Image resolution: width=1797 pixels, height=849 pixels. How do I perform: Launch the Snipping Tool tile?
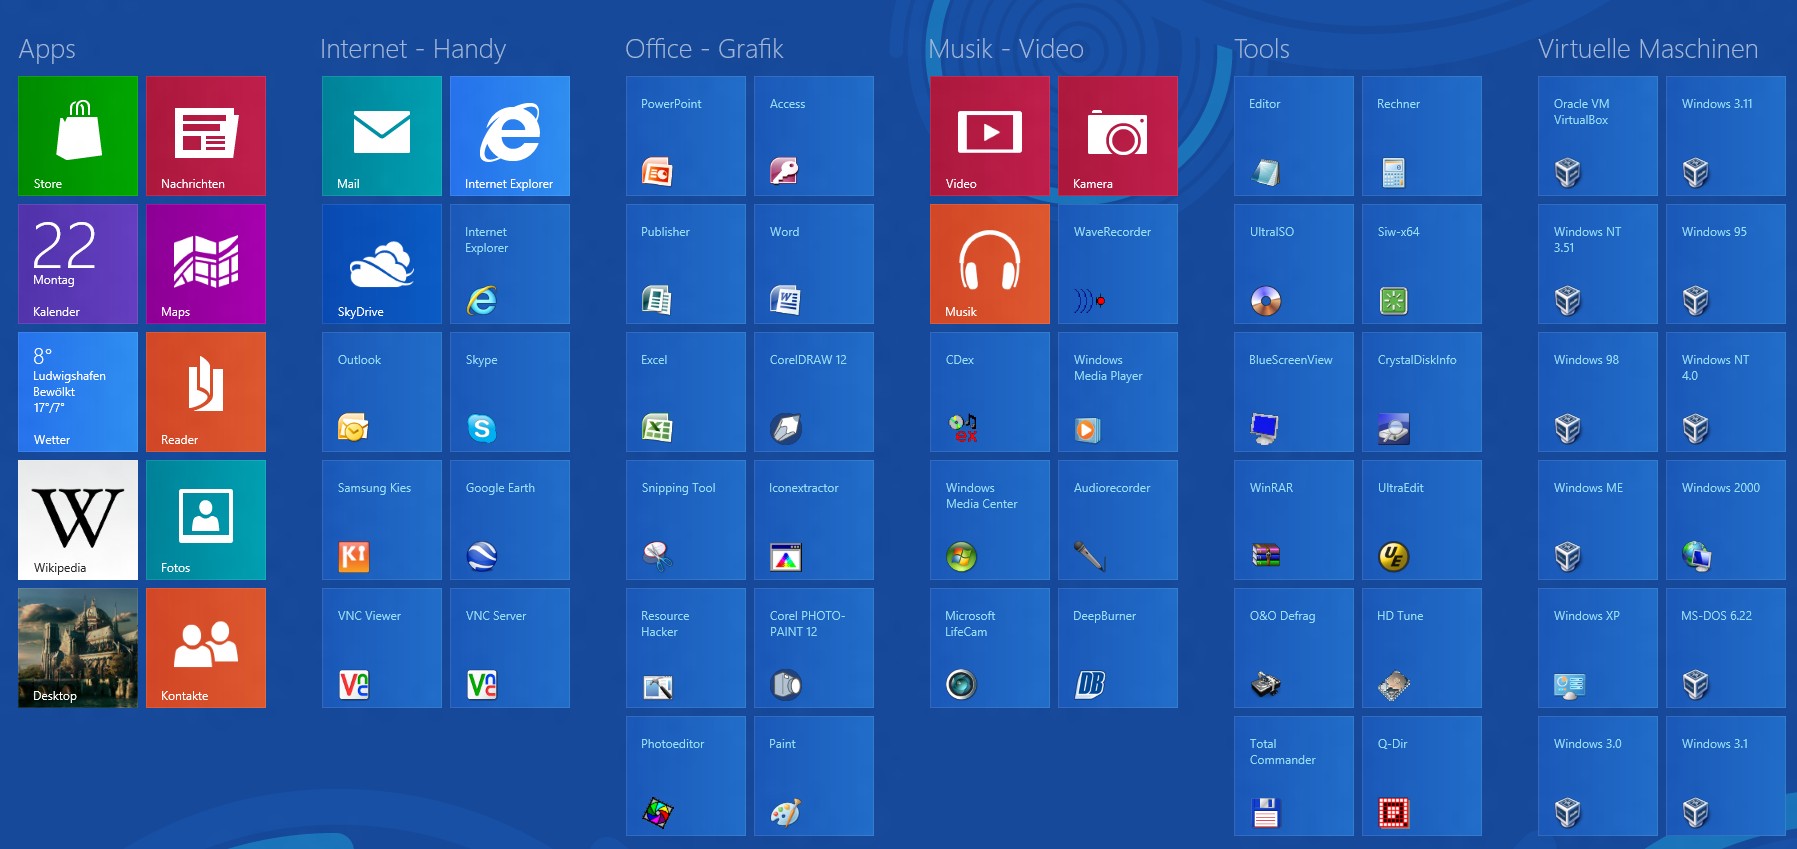pos(686,520)
